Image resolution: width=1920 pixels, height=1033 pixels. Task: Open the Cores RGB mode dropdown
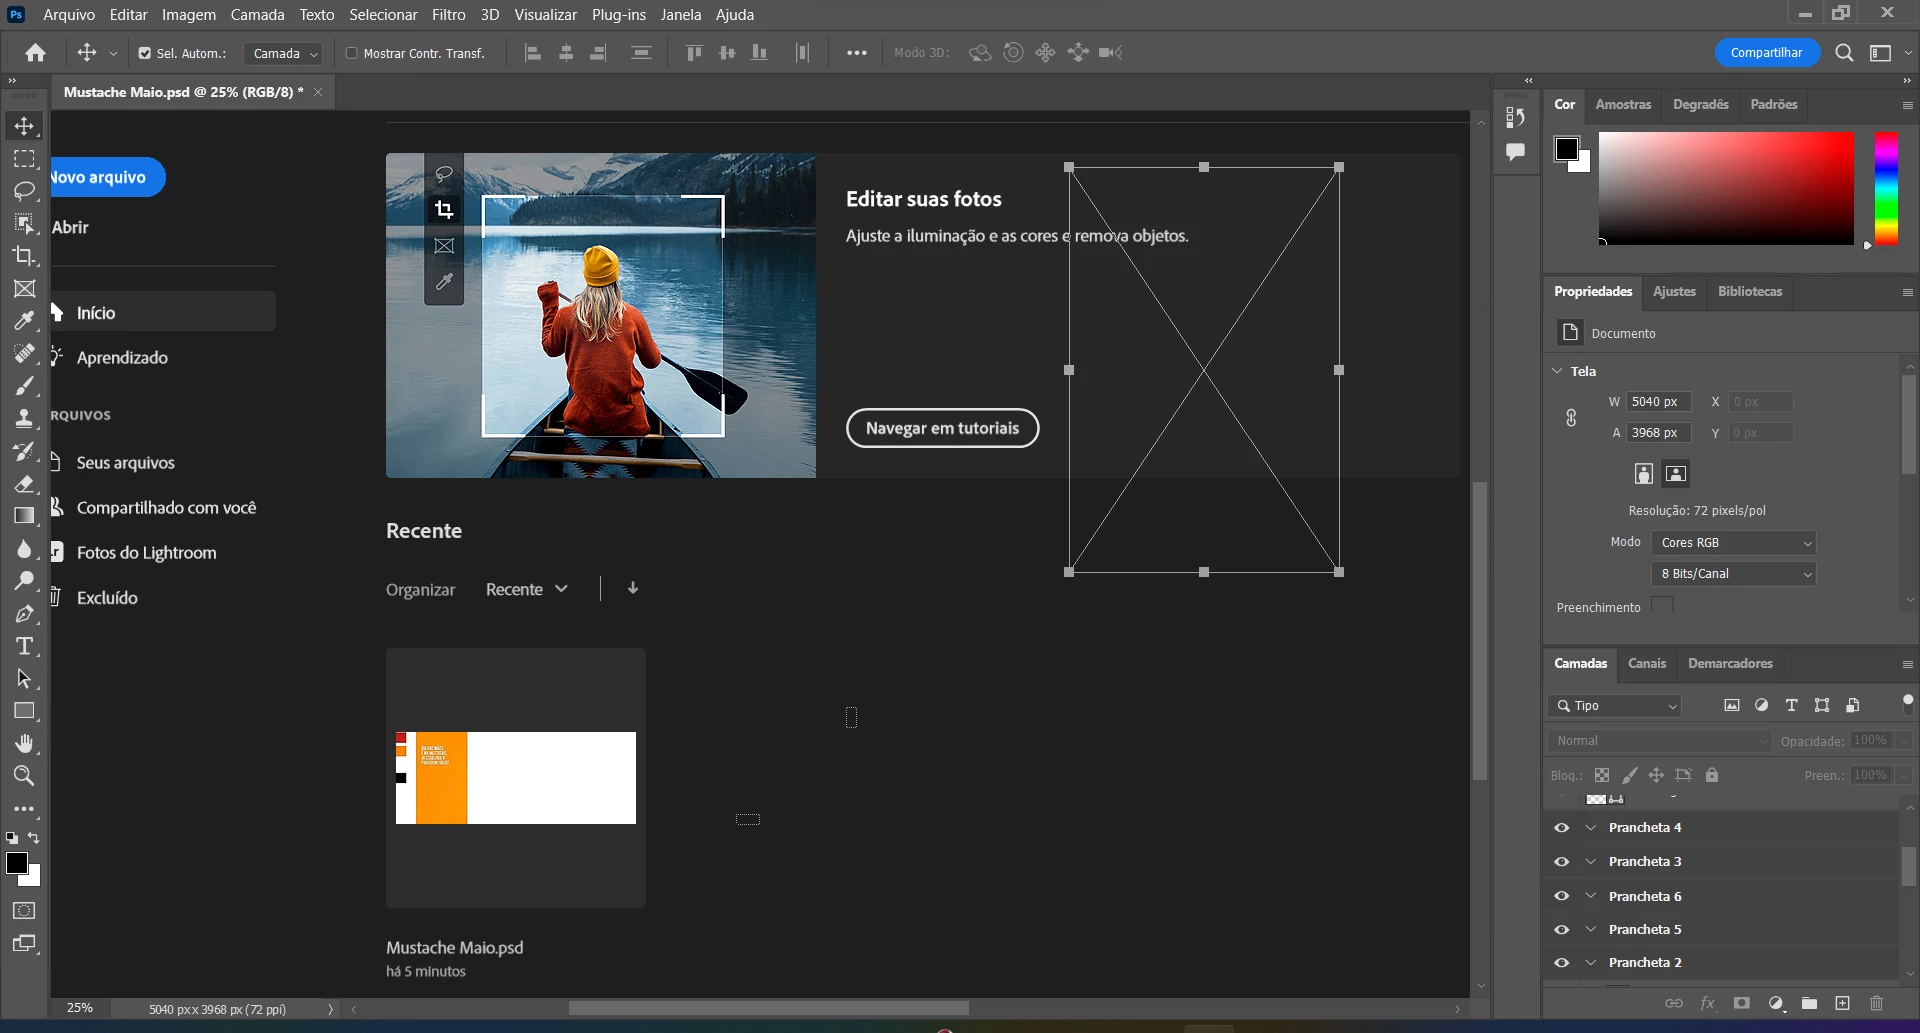tap(1733, 543)
